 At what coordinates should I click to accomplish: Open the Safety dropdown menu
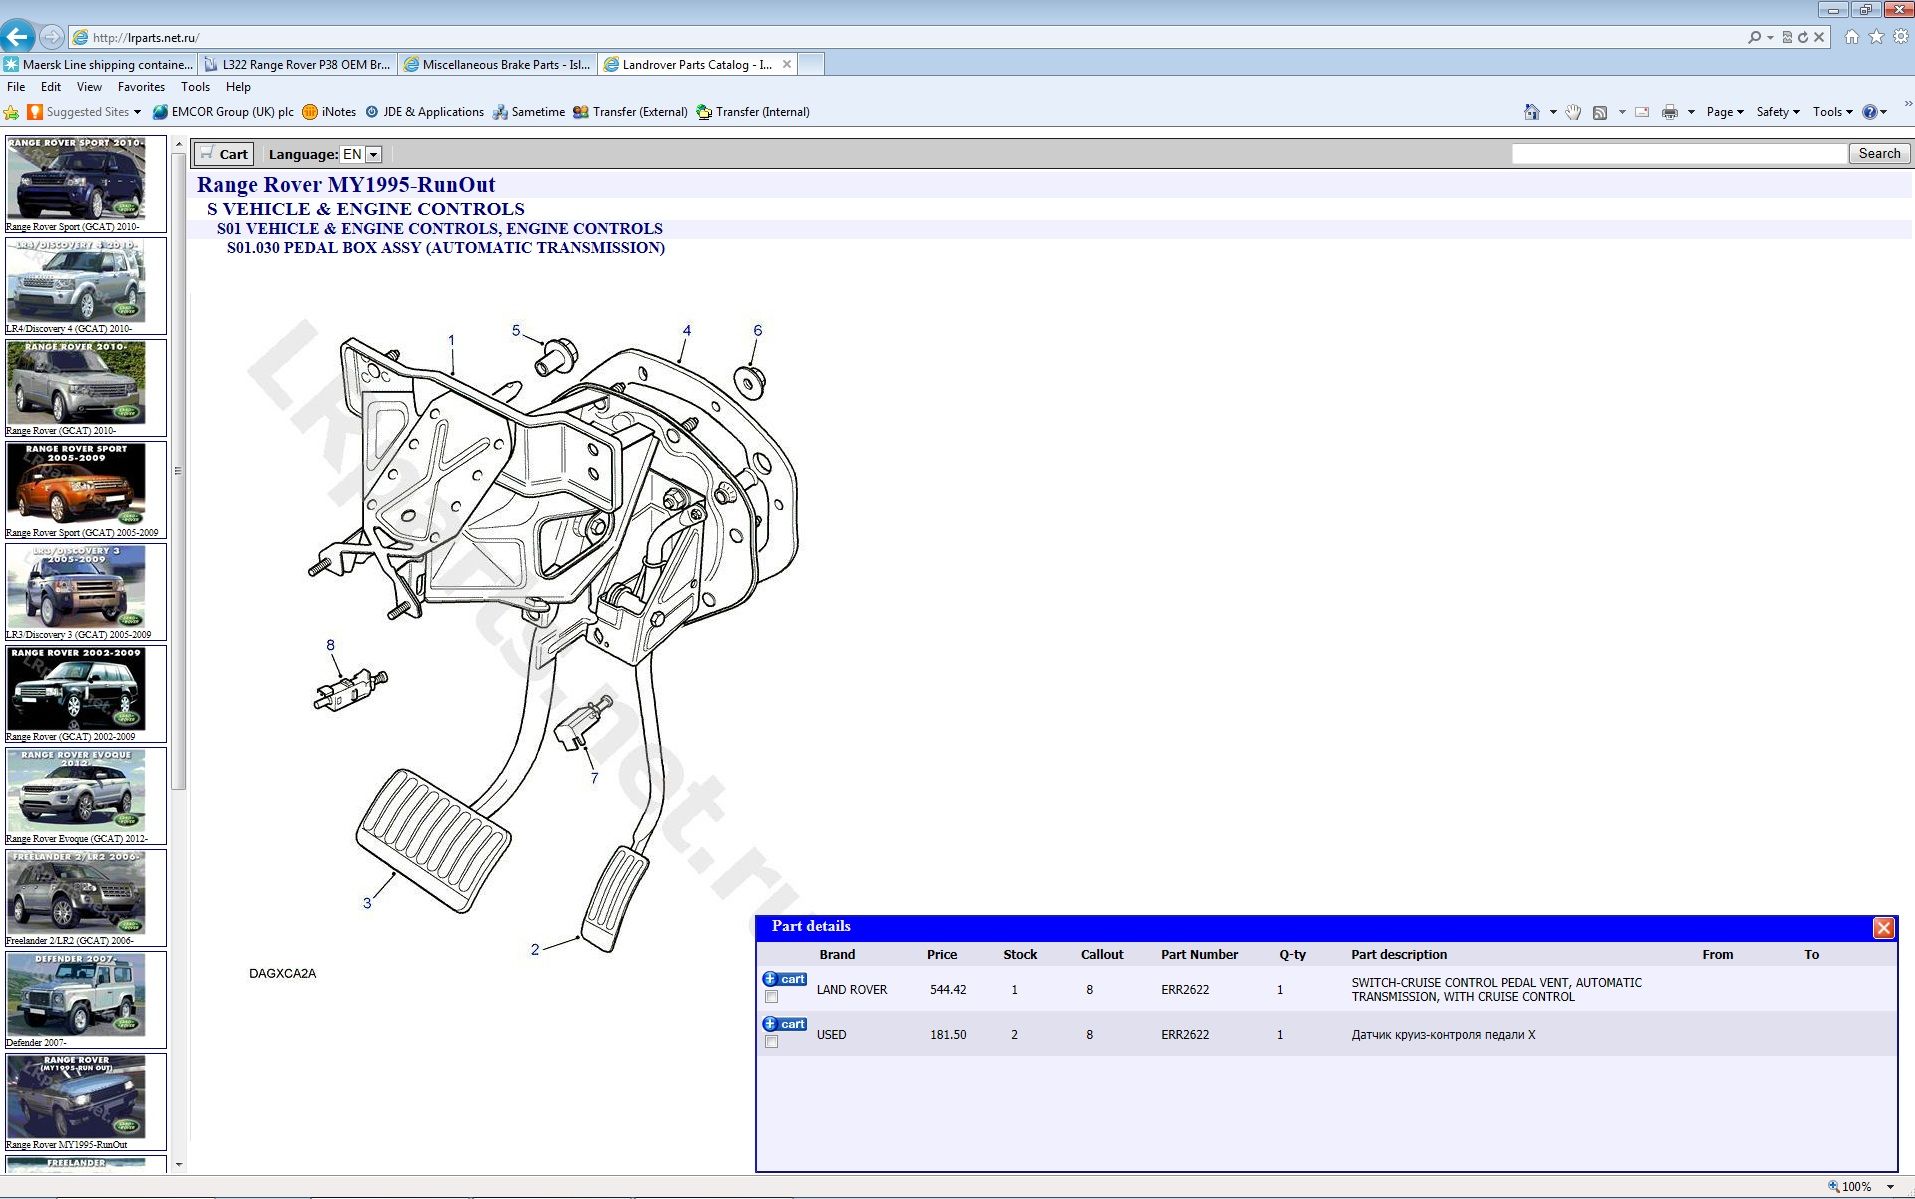click(x=1778, y=112)
